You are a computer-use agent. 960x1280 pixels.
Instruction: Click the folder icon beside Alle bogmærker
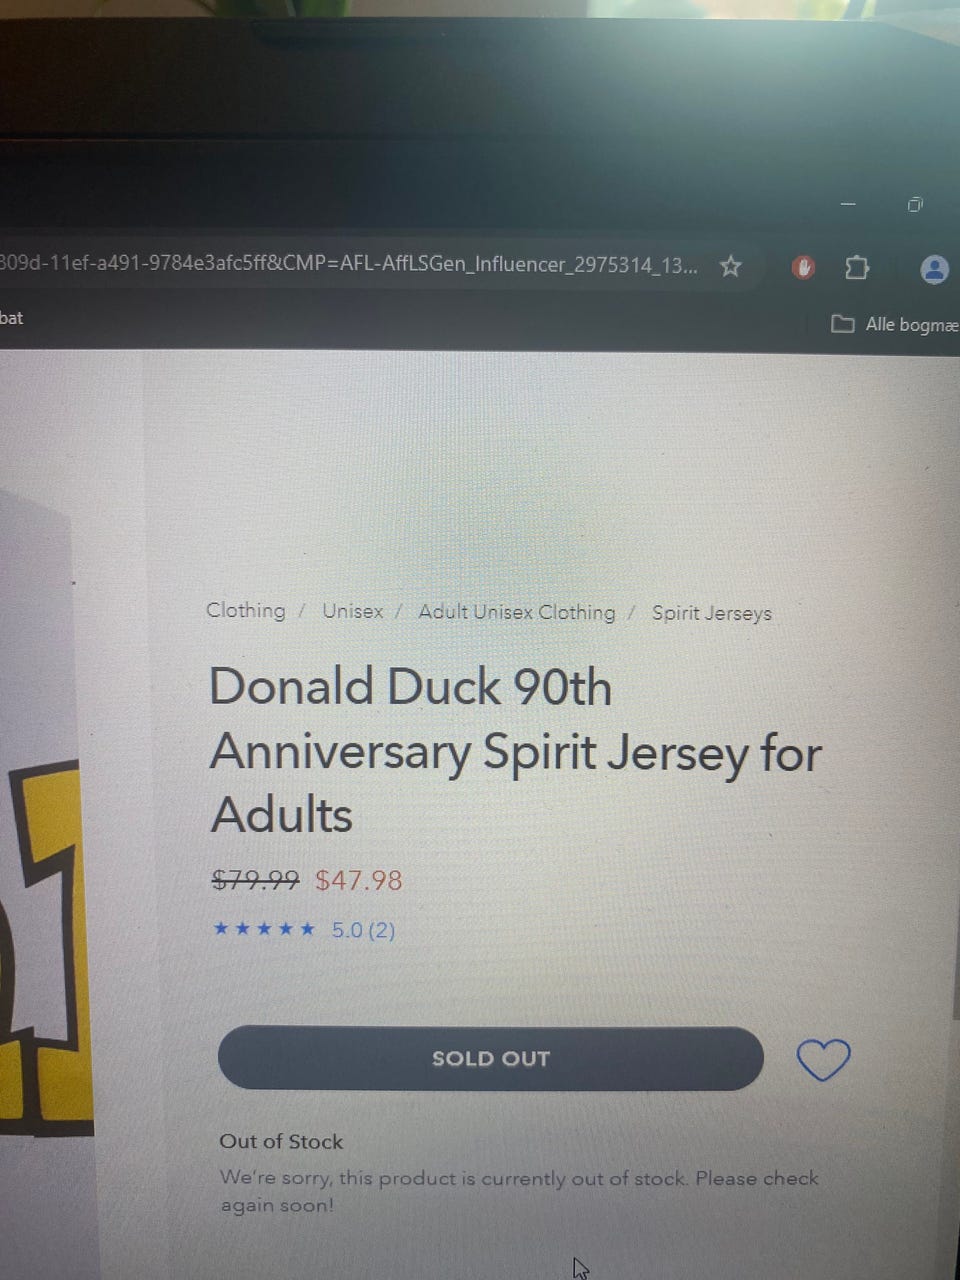tap(843, 324)
